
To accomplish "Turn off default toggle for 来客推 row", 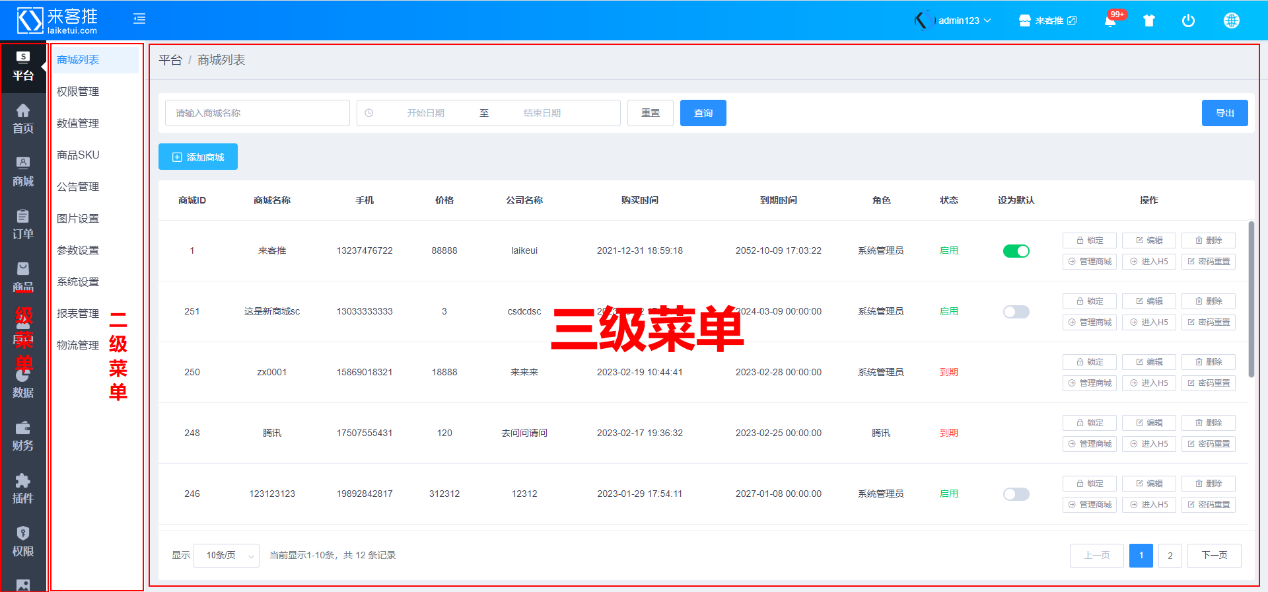I will (1016, 251).
